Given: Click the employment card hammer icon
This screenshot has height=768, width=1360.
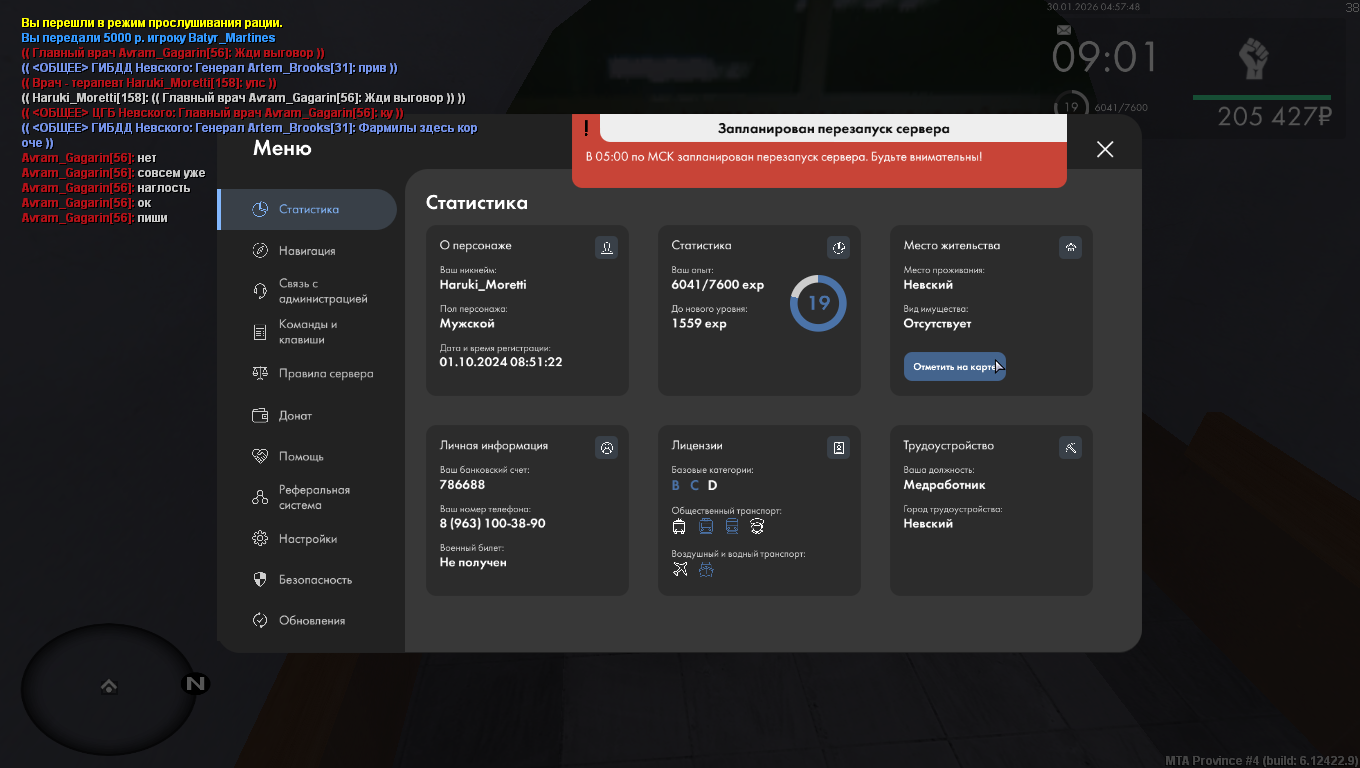Looking at the screenshot, I should [x=1070, y=447].
